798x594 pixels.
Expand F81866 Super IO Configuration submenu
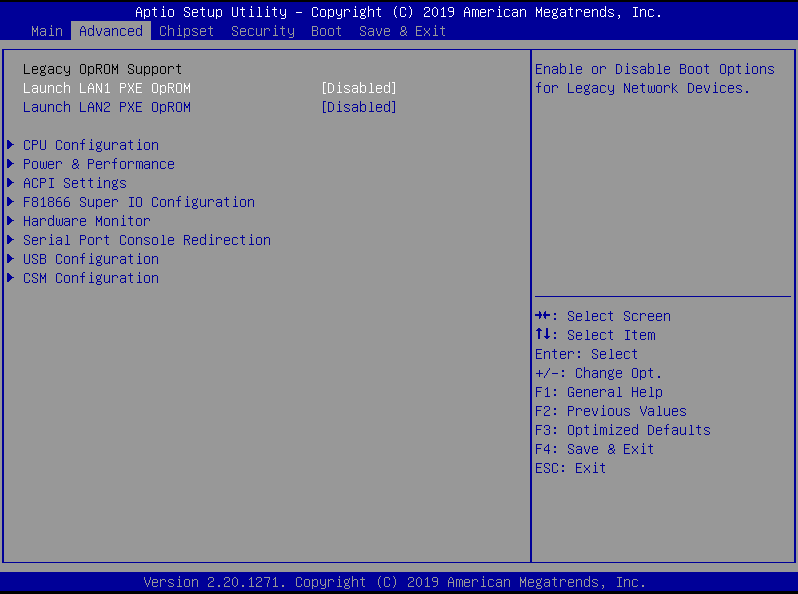click(138, 202)
